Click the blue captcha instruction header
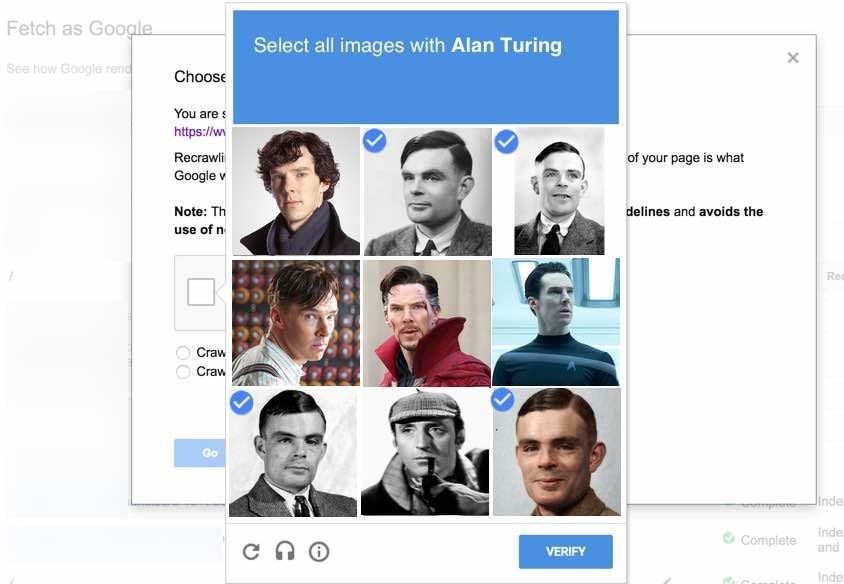 click(426, 67)
